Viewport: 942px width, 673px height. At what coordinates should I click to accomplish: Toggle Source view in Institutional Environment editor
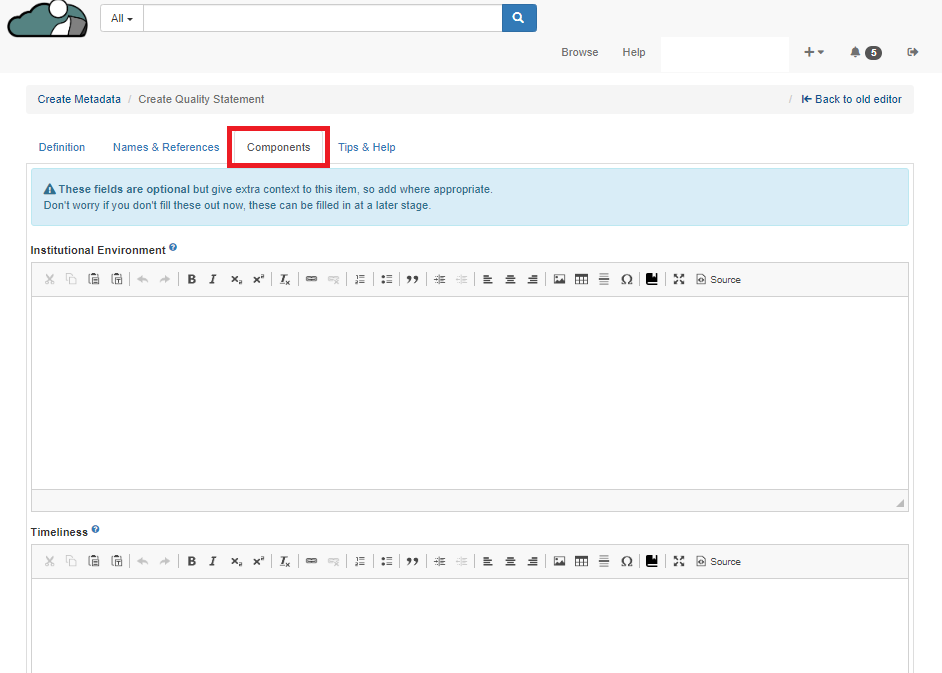[718, 280]
